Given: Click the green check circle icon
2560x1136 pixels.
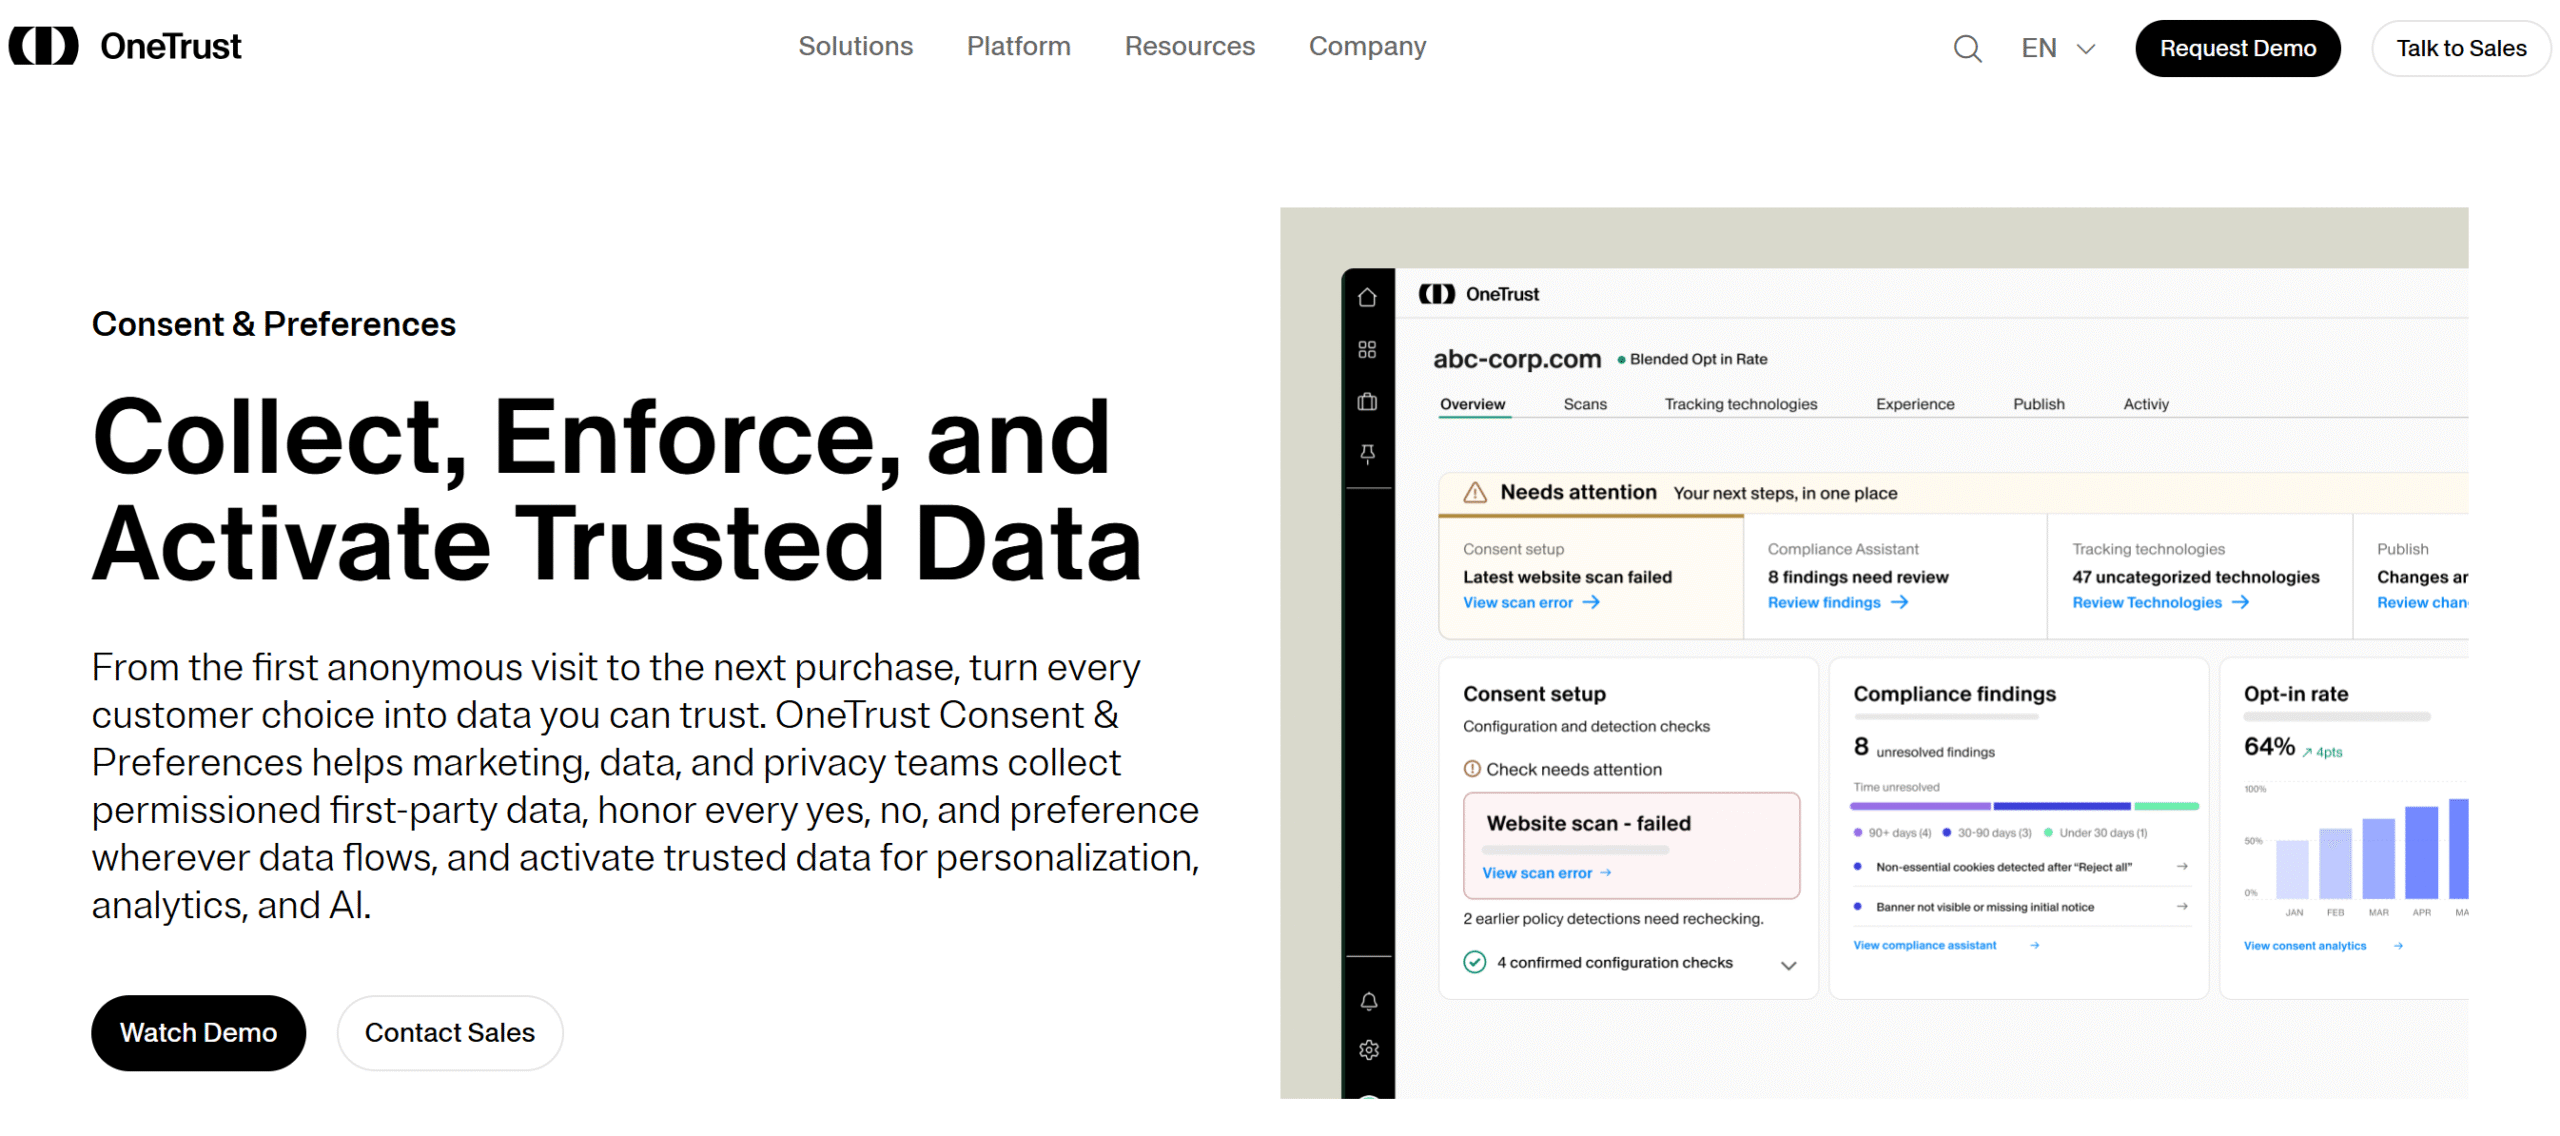Looking at the screenshot, I should tap(1473, 962).
